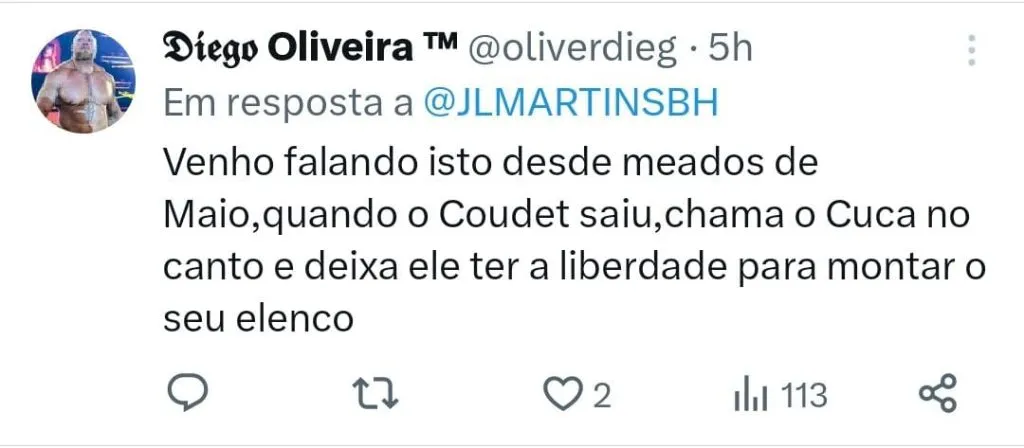Visit the @oliverdieg handle
This screenshot has width=1024, height=448.
571,50
